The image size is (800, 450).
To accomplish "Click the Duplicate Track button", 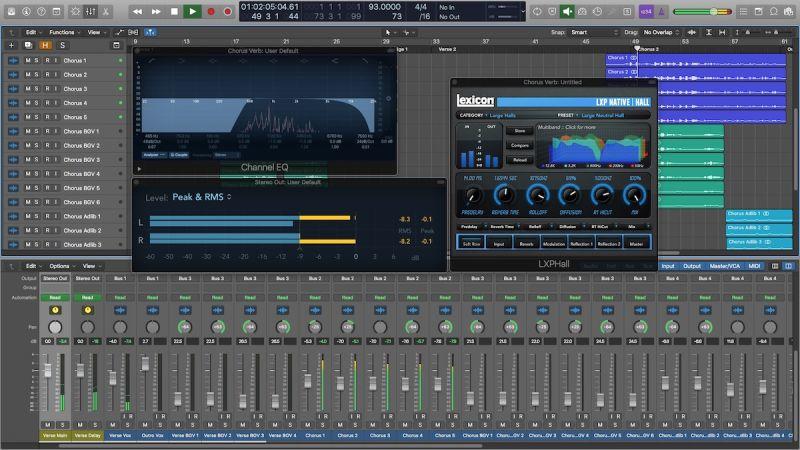I will [x=28, y=45].
